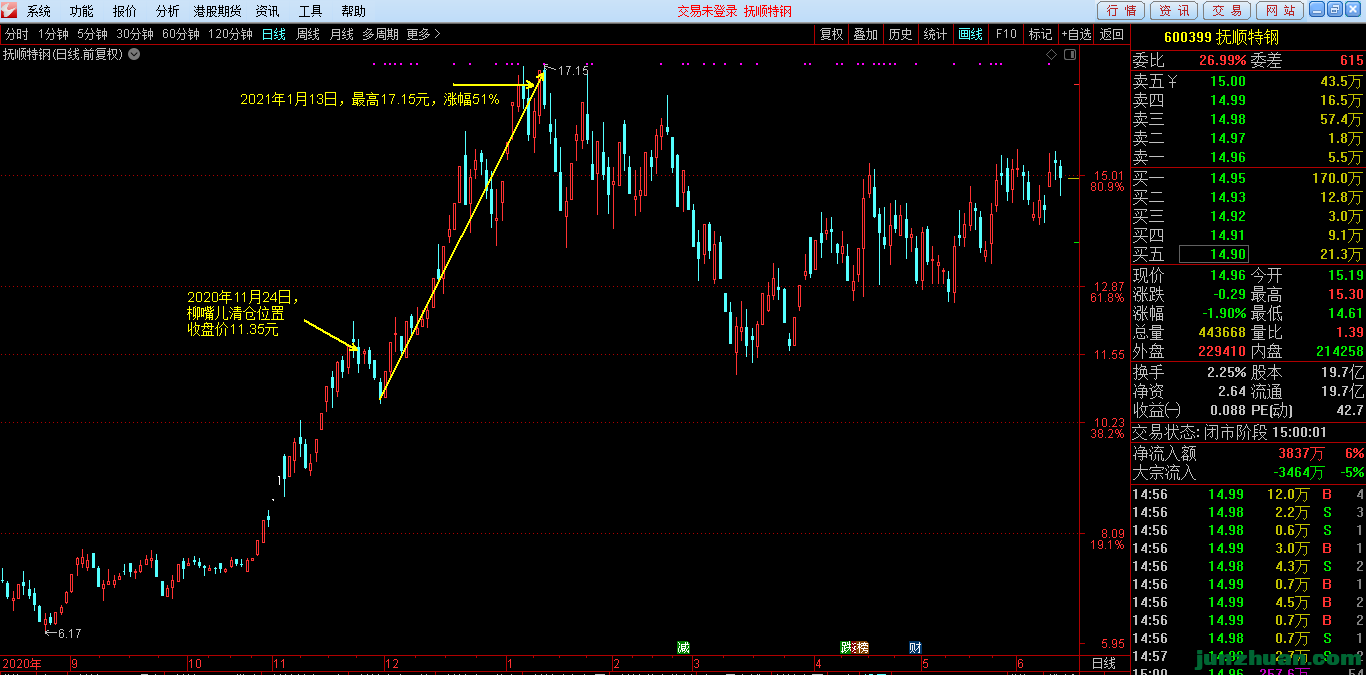Click the 大宗流入 value -3464万
This screenshot has width=1366, height=675.
pos(1298,472)
